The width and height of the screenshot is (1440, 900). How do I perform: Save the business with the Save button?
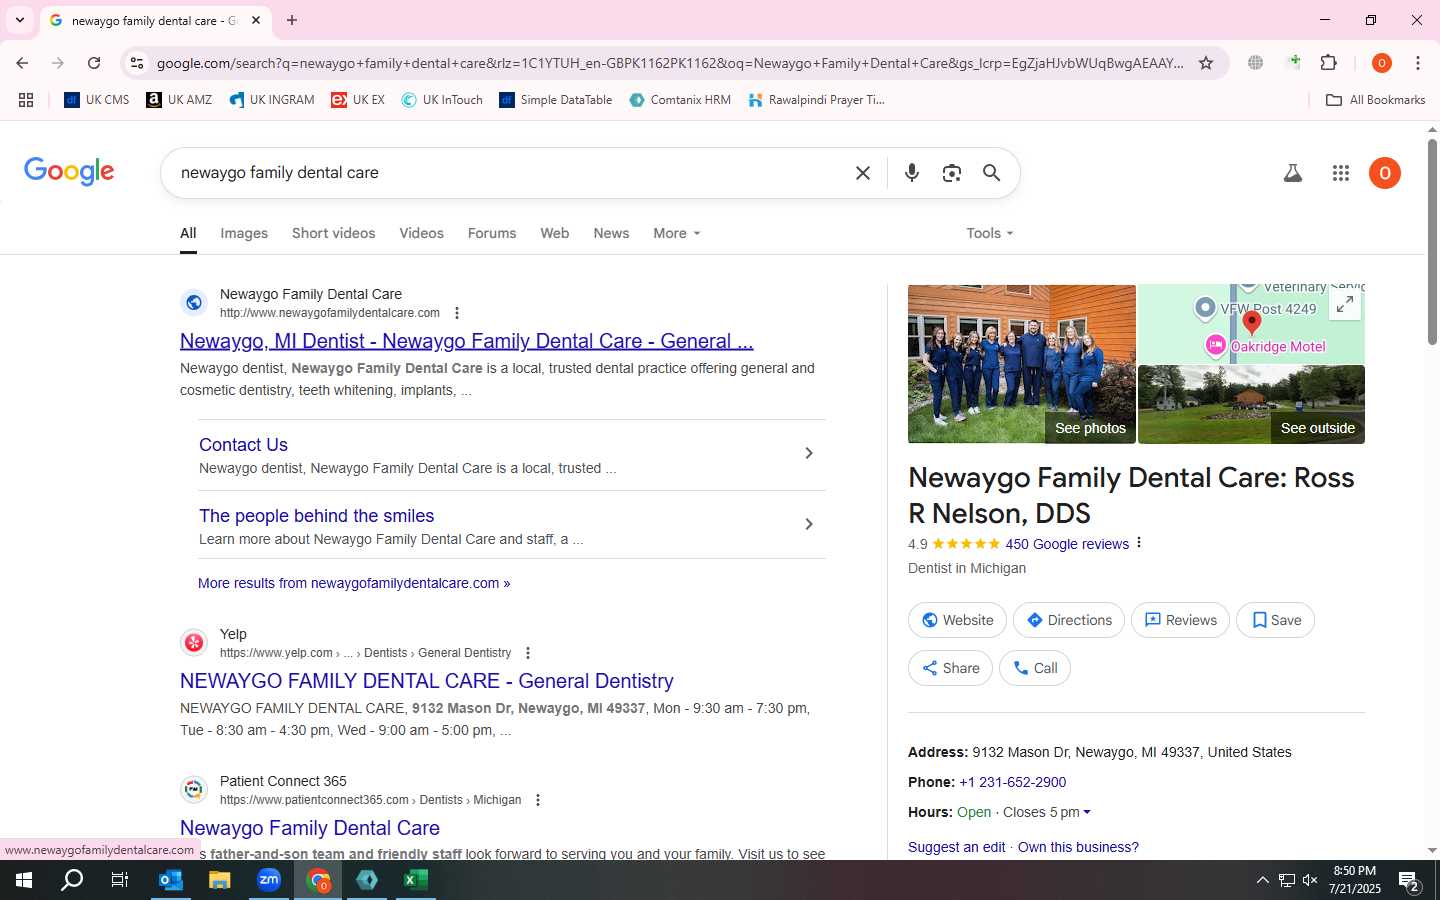coord(1276,620)
